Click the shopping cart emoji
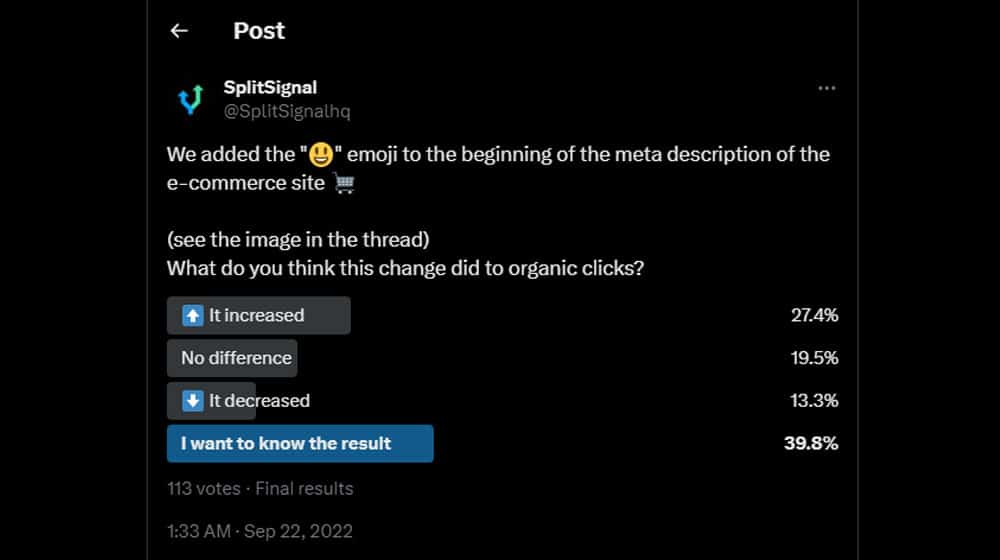Screen dimensions: 1000x560 (x=344, y=184)
